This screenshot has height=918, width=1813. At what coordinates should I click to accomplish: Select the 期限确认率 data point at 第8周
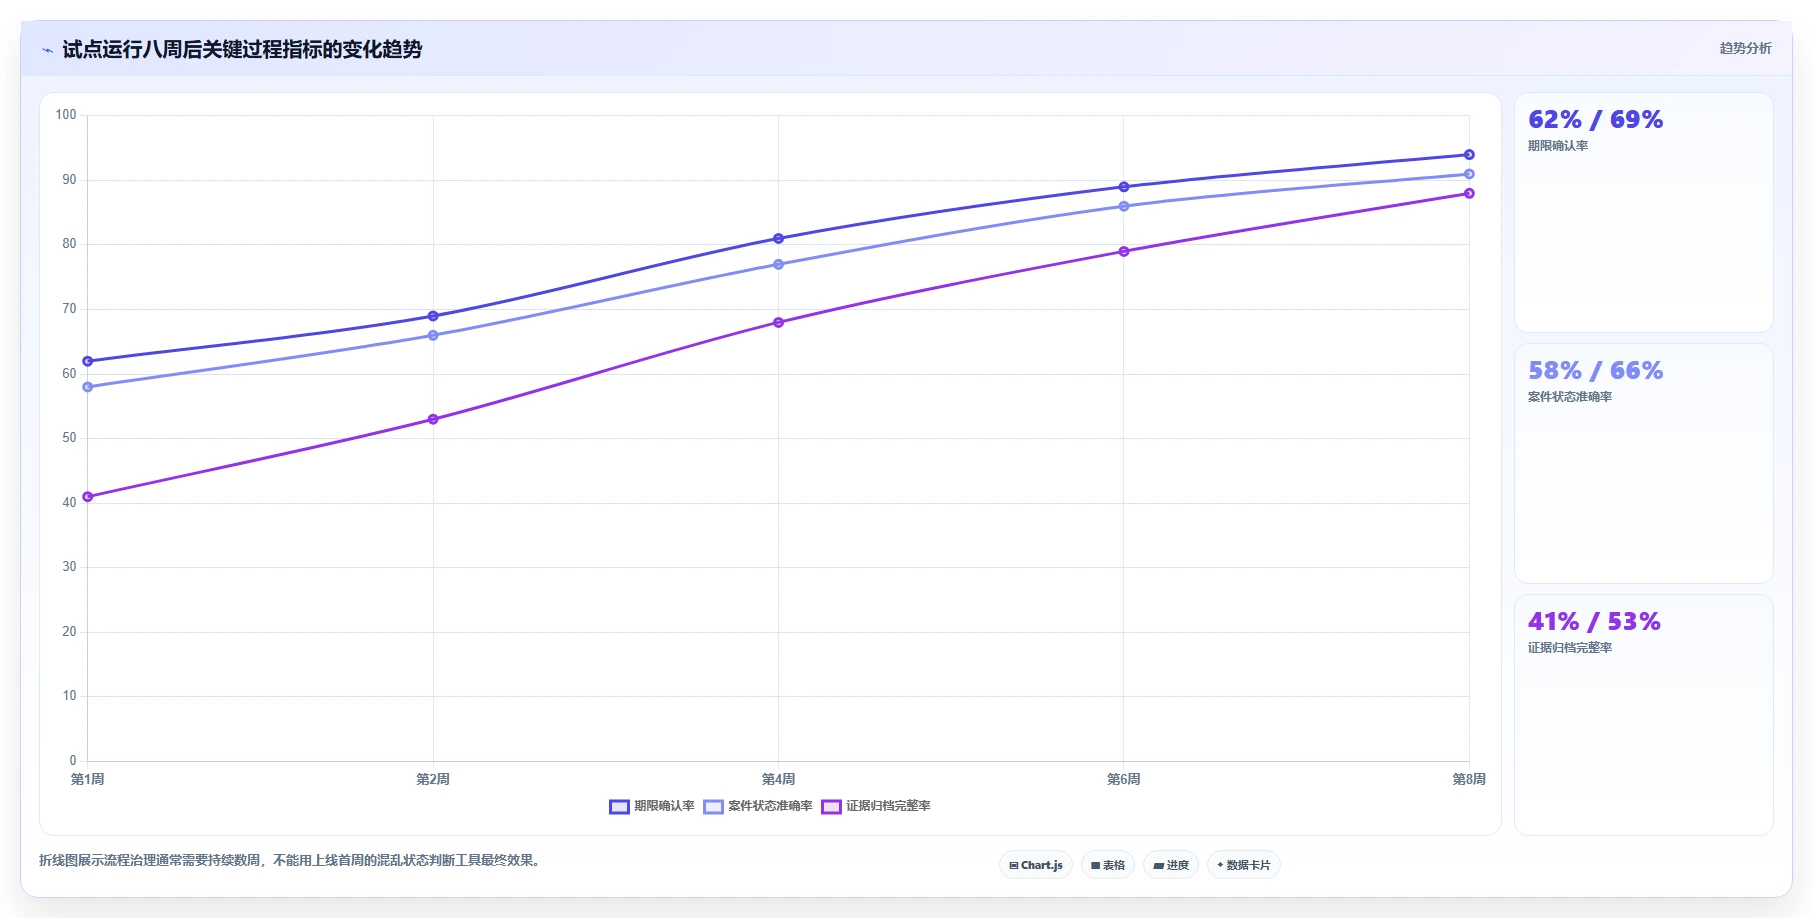click(1469, 155)
